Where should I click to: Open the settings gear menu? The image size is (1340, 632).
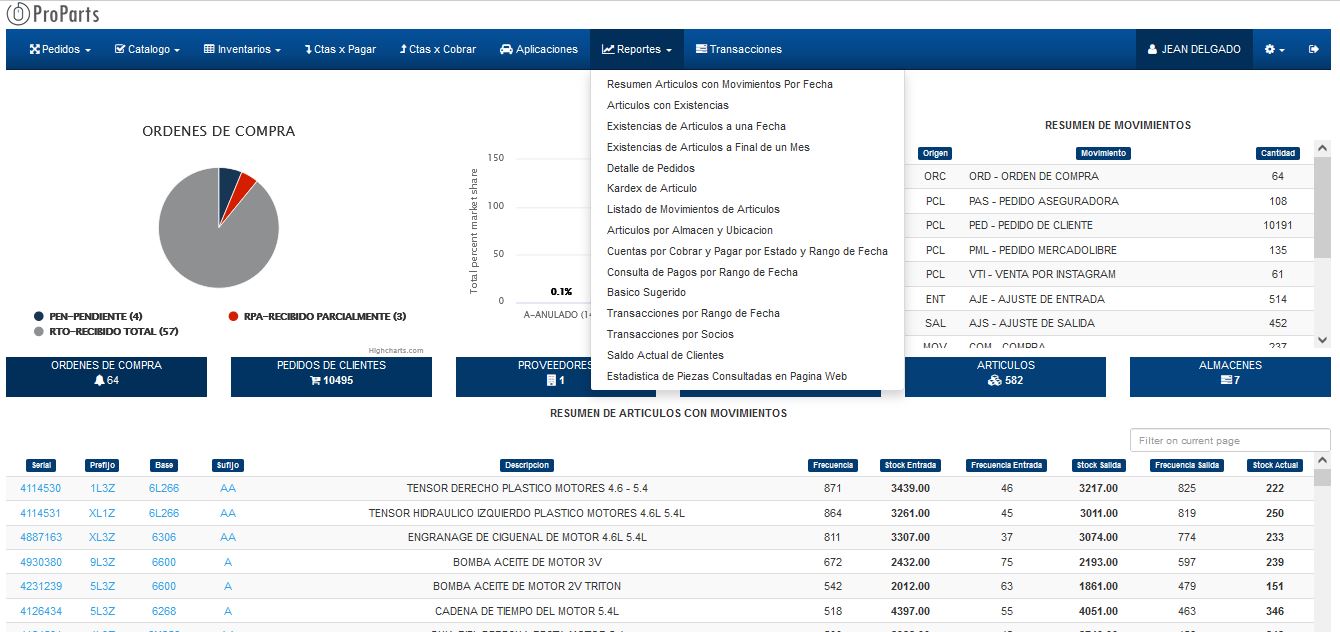coord(1274,49)
